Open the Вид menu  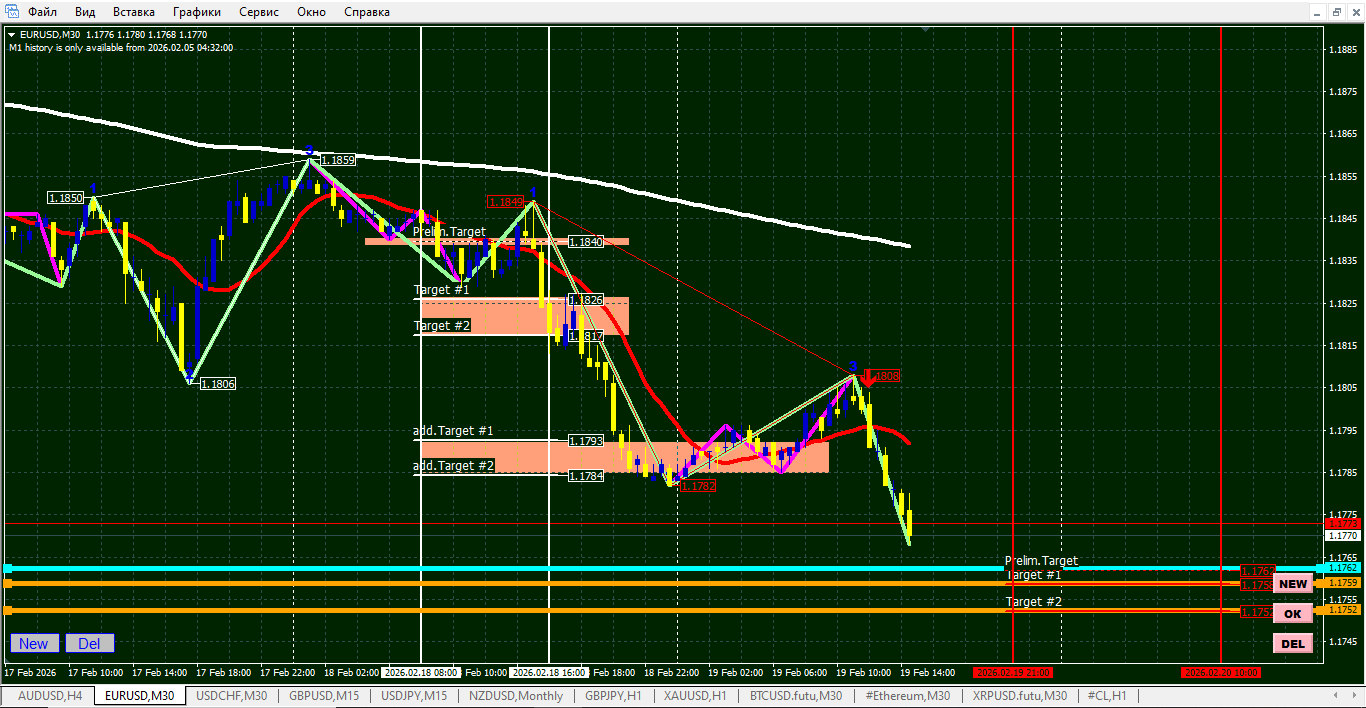pos(85,12)
